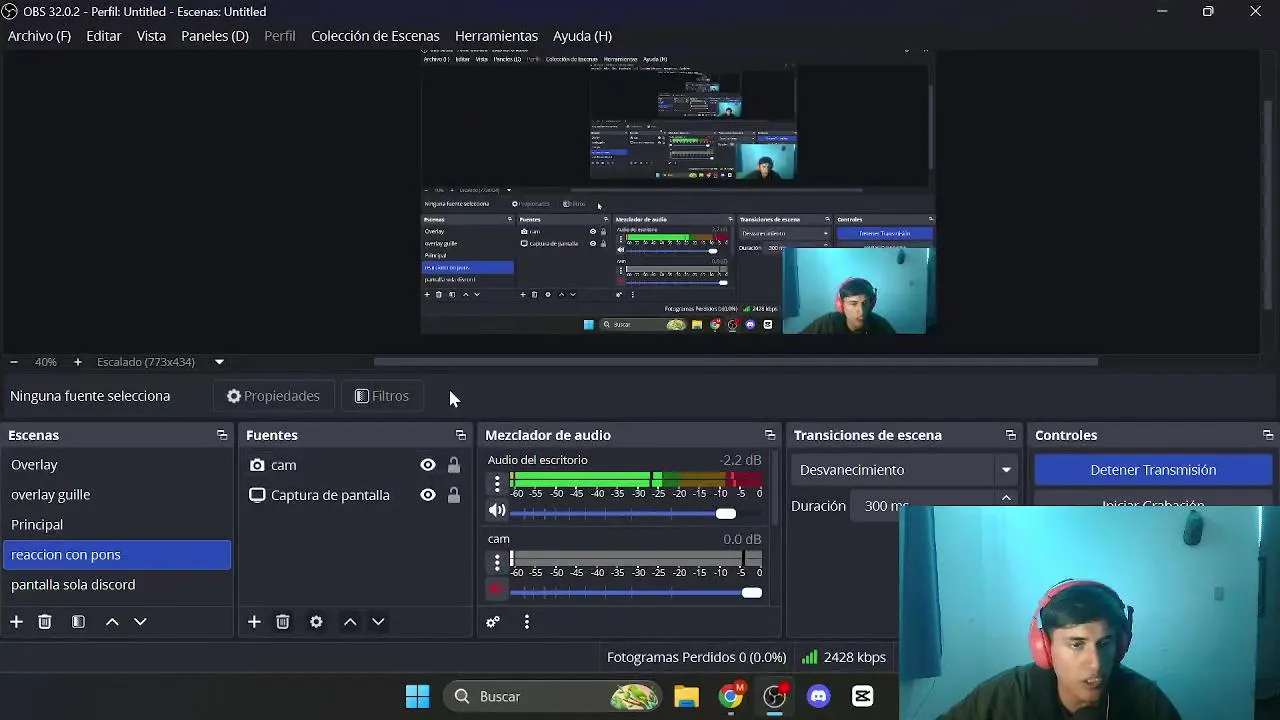Open options dots for cam audio channel
1280x720 pixels.
[497, 563]
